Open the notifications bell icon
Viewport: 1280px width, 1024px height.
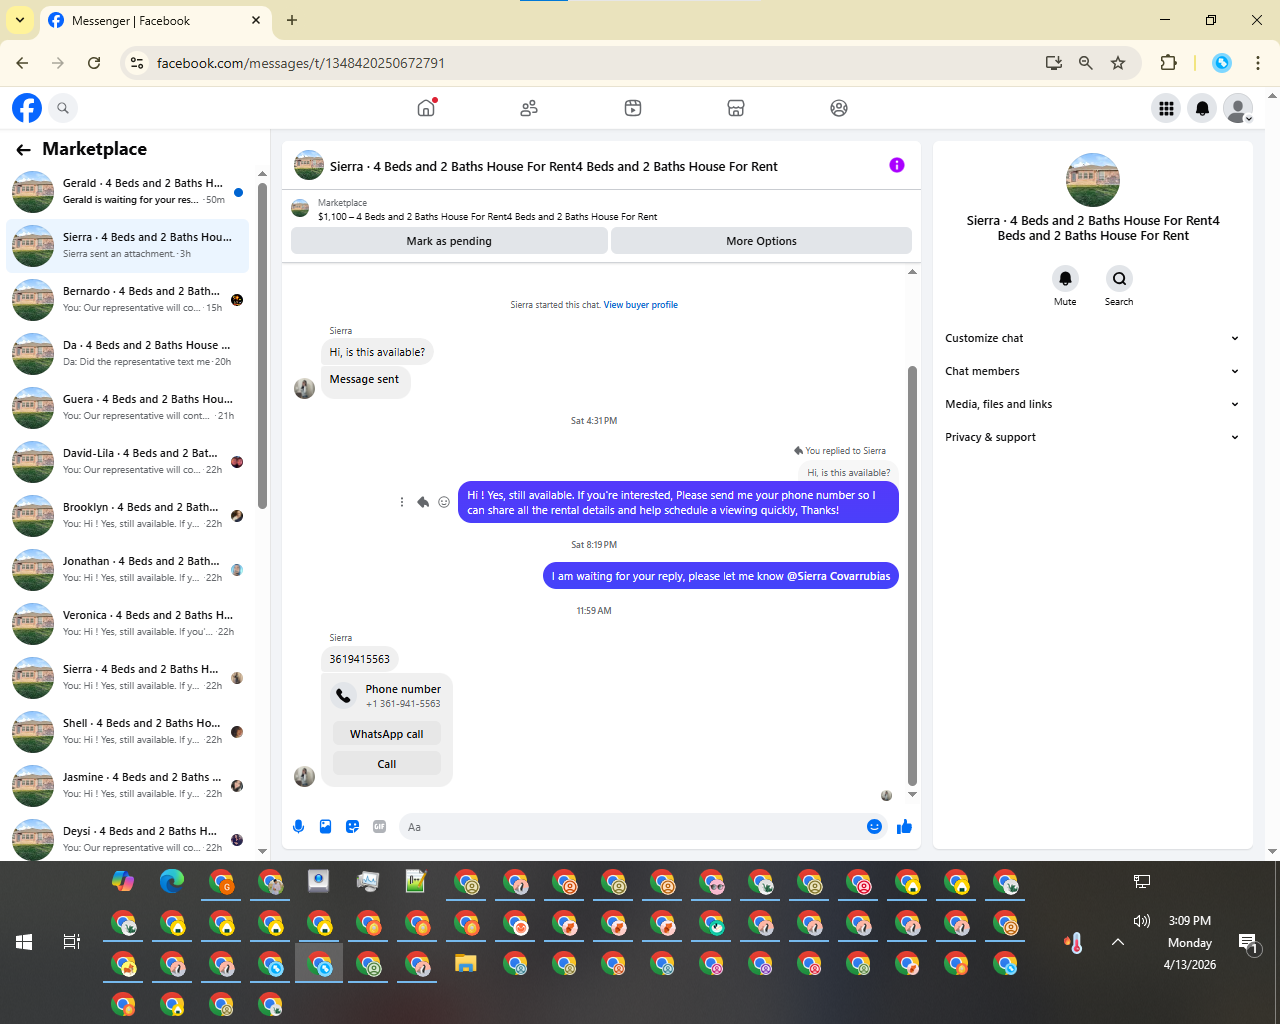click(x=1202, y=108)
